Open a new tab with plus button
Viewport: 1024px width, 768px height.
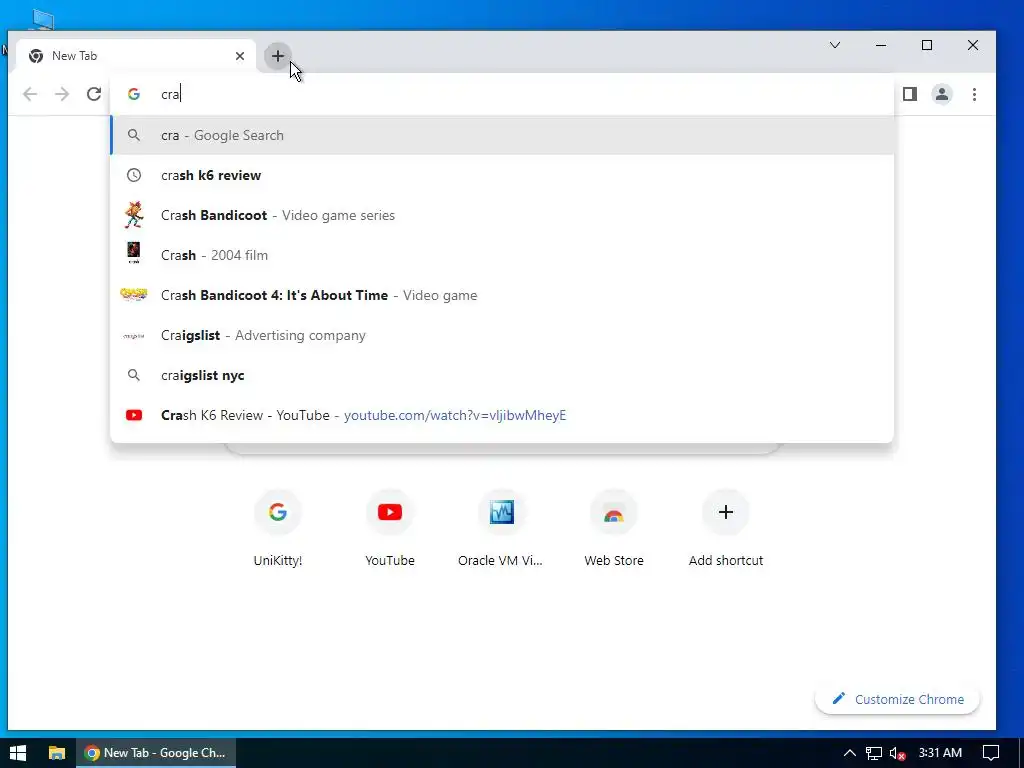click(x=278, y=56)
